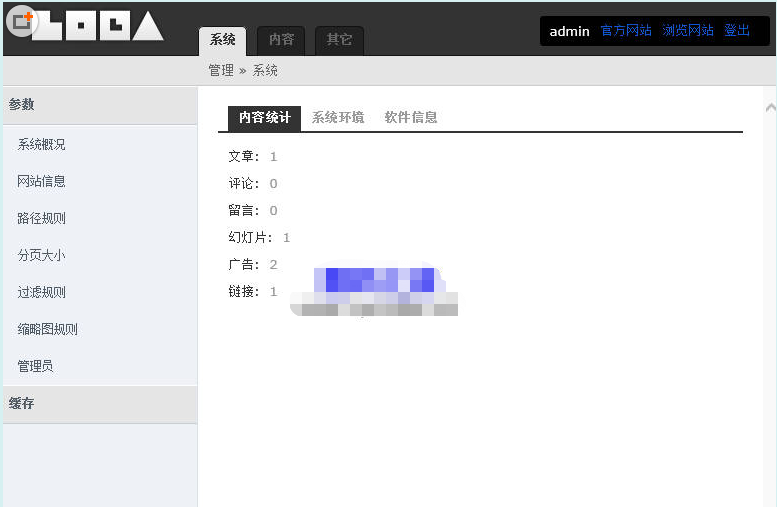Show the 软件信息 sub-tab

click(x=411, y=117)
